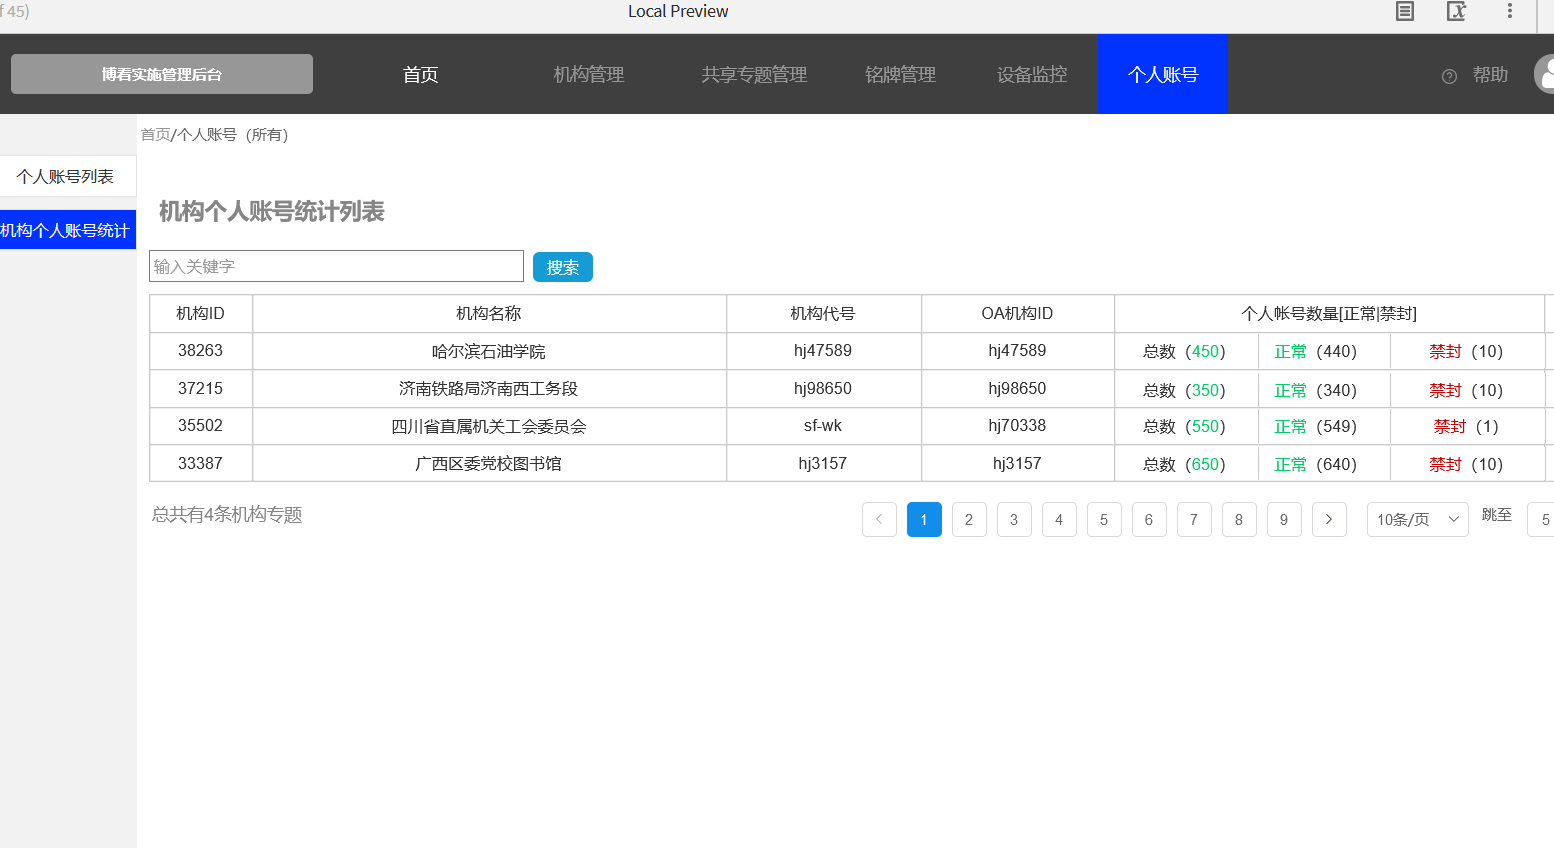The width and height of the screenshot is (1554, 848).
Task: Go to page 2
Action: click(x=969, y=519)
